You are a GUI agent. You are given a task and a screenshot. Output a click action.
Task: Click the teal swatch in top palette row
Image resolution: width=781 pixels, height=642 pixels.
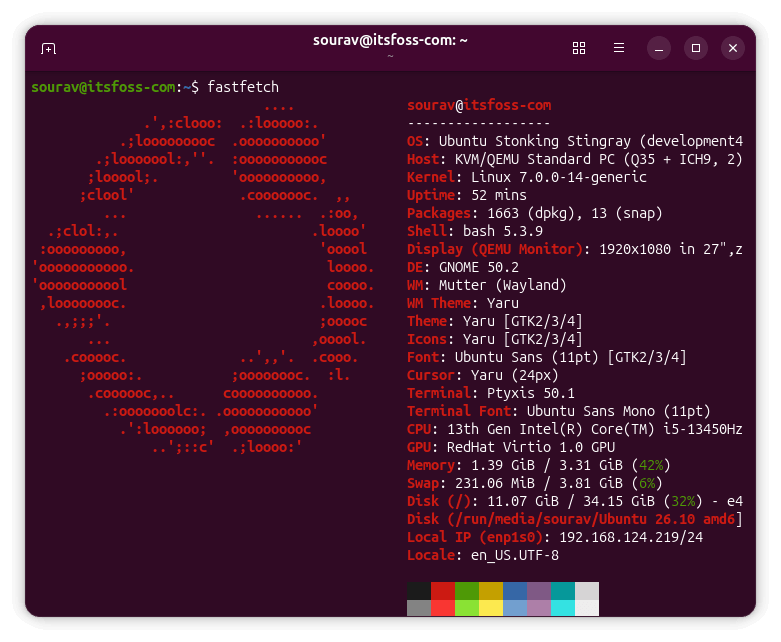point(563,591)
